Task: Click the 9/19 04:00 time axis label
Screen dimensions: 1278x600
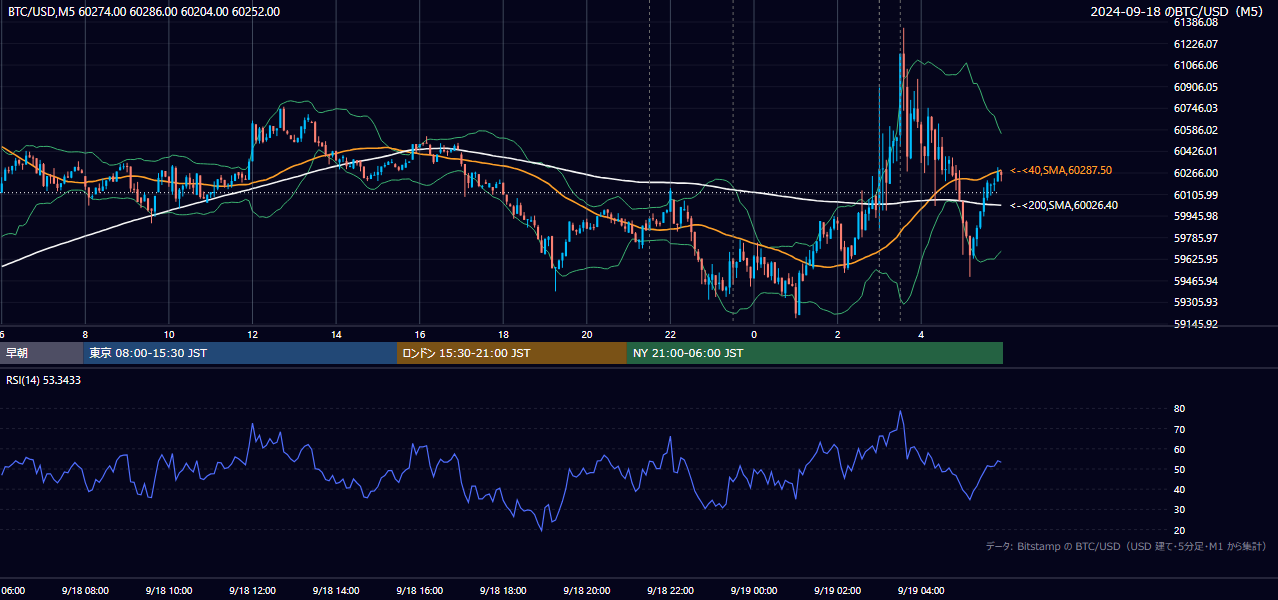Action: (921, 591)
